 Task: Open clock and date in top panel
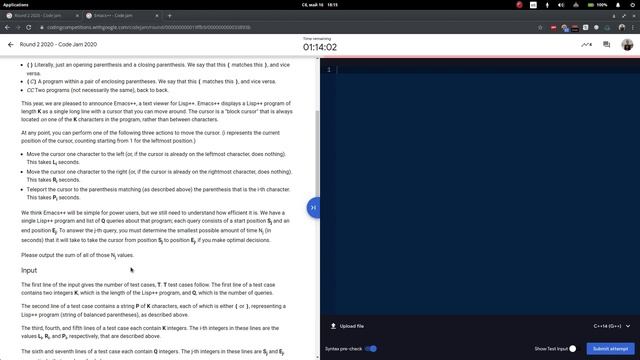pyautogui.click(x=320, y=5)
